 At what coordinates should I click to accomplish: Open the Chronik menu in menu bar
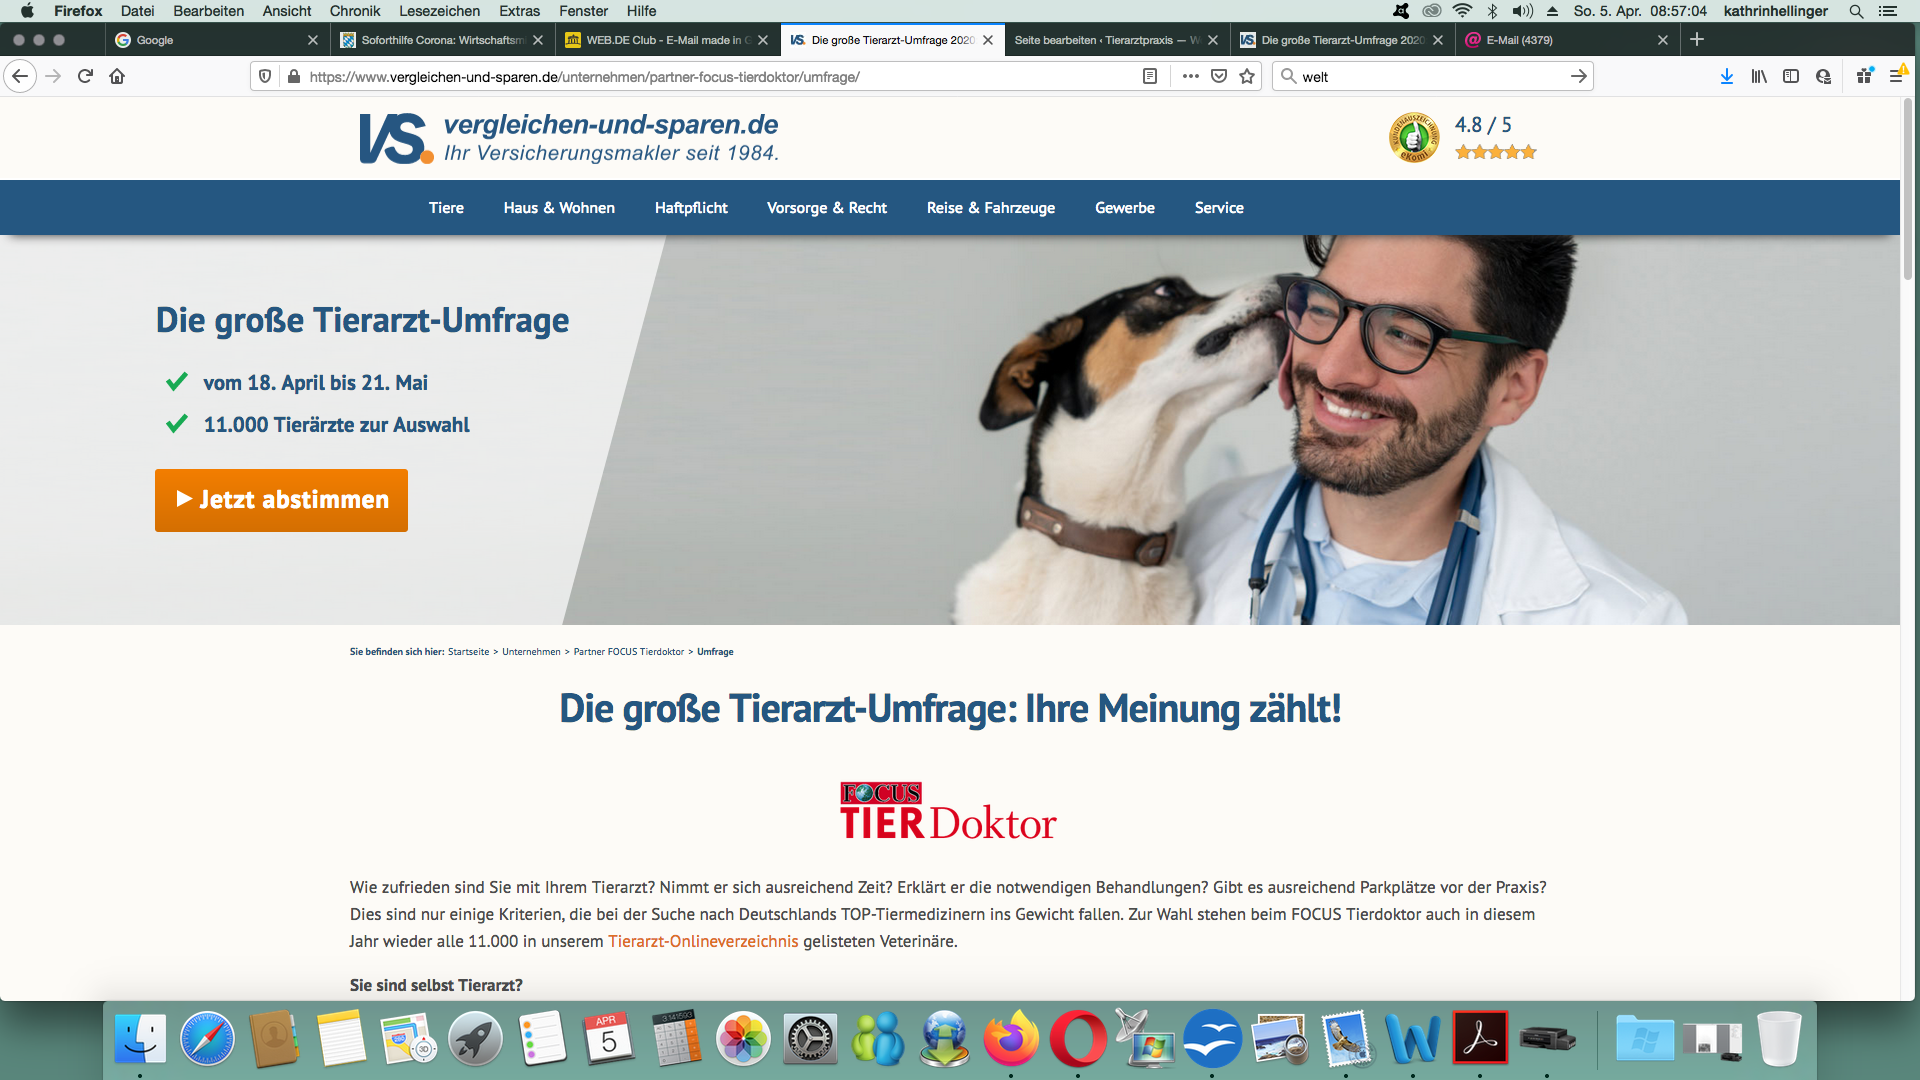pos(355,11)
